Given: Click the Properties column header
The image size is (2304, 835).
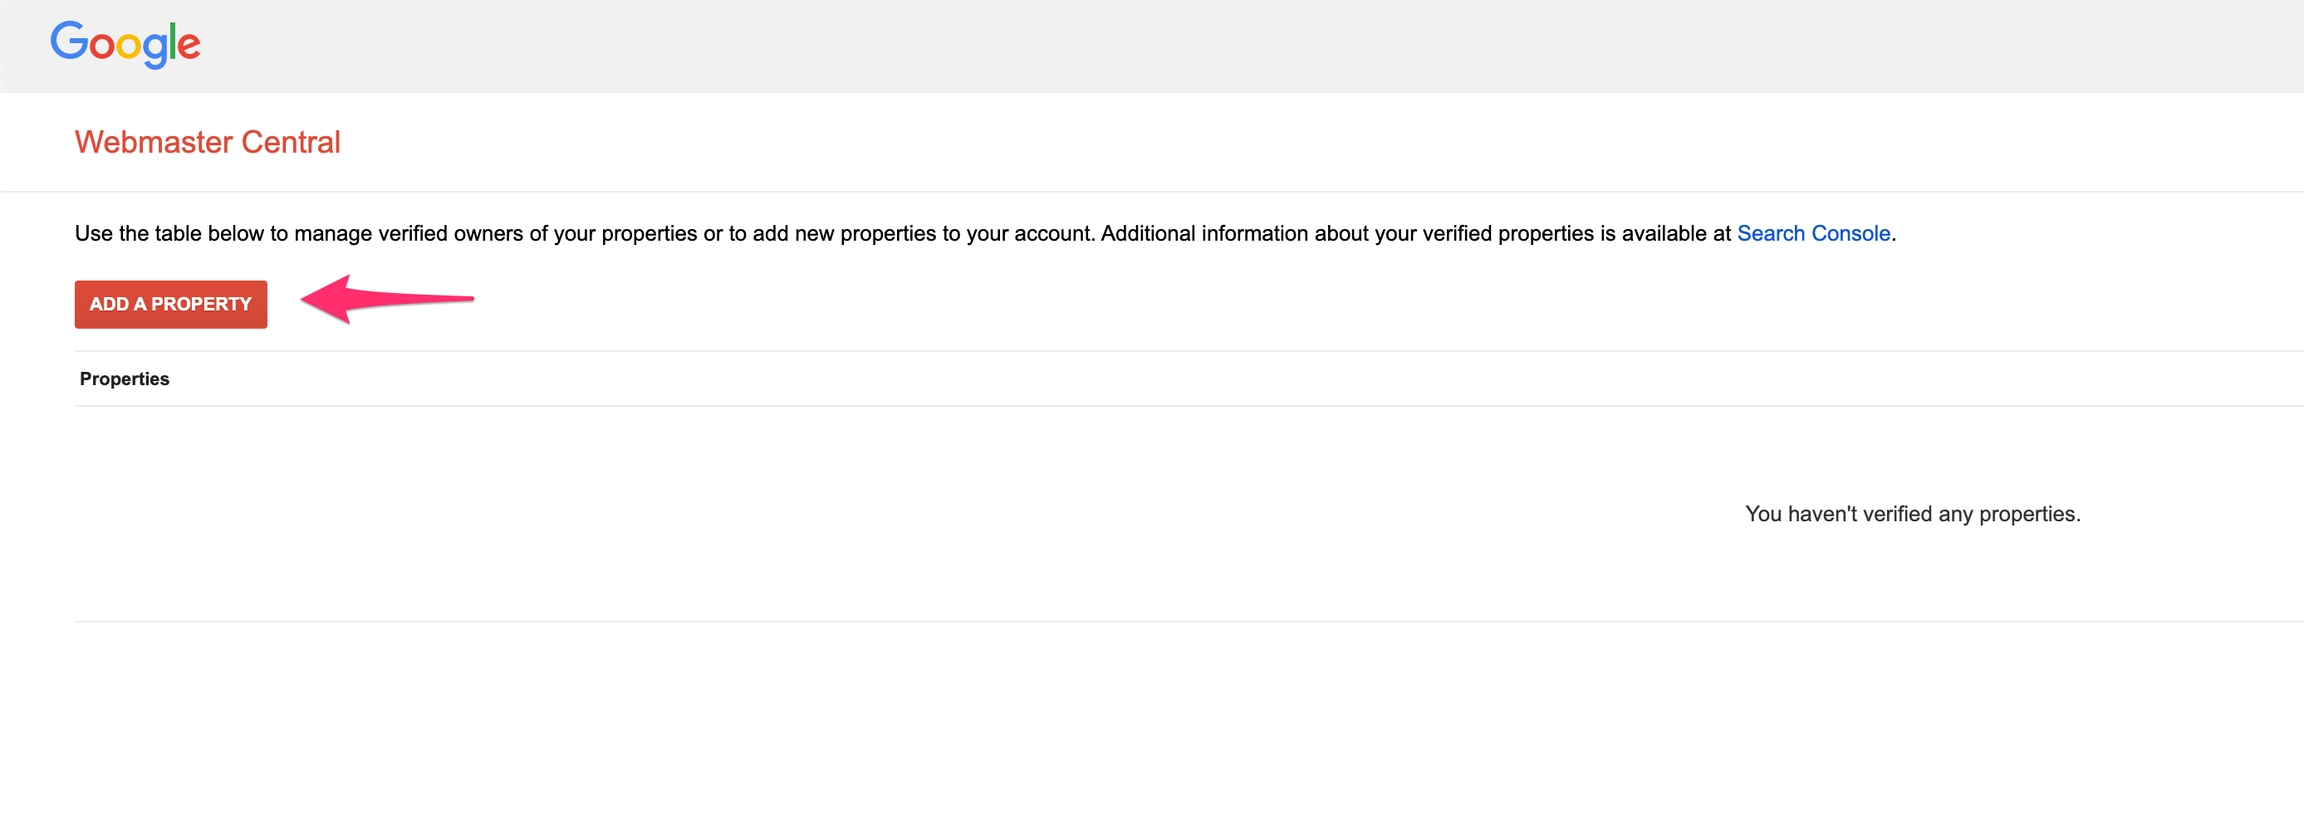Looking at the screenshot, I should coord(124,379).
